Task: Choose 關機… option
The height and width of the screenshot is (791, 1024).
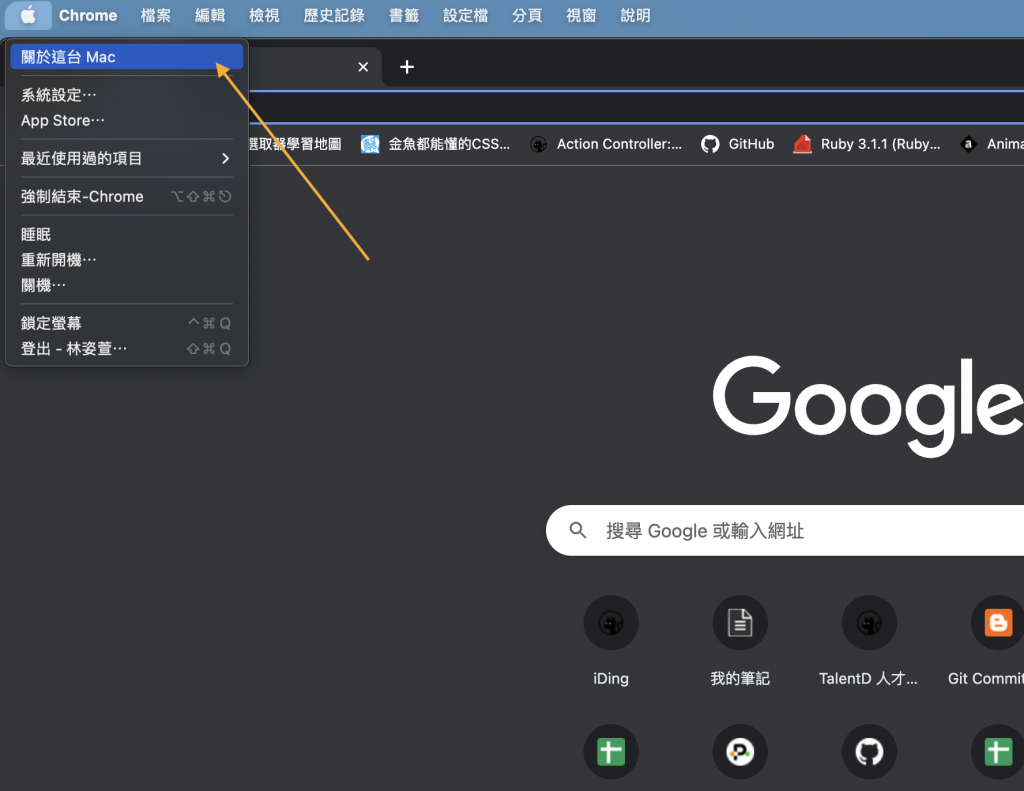Action: [x=127, y=285]
